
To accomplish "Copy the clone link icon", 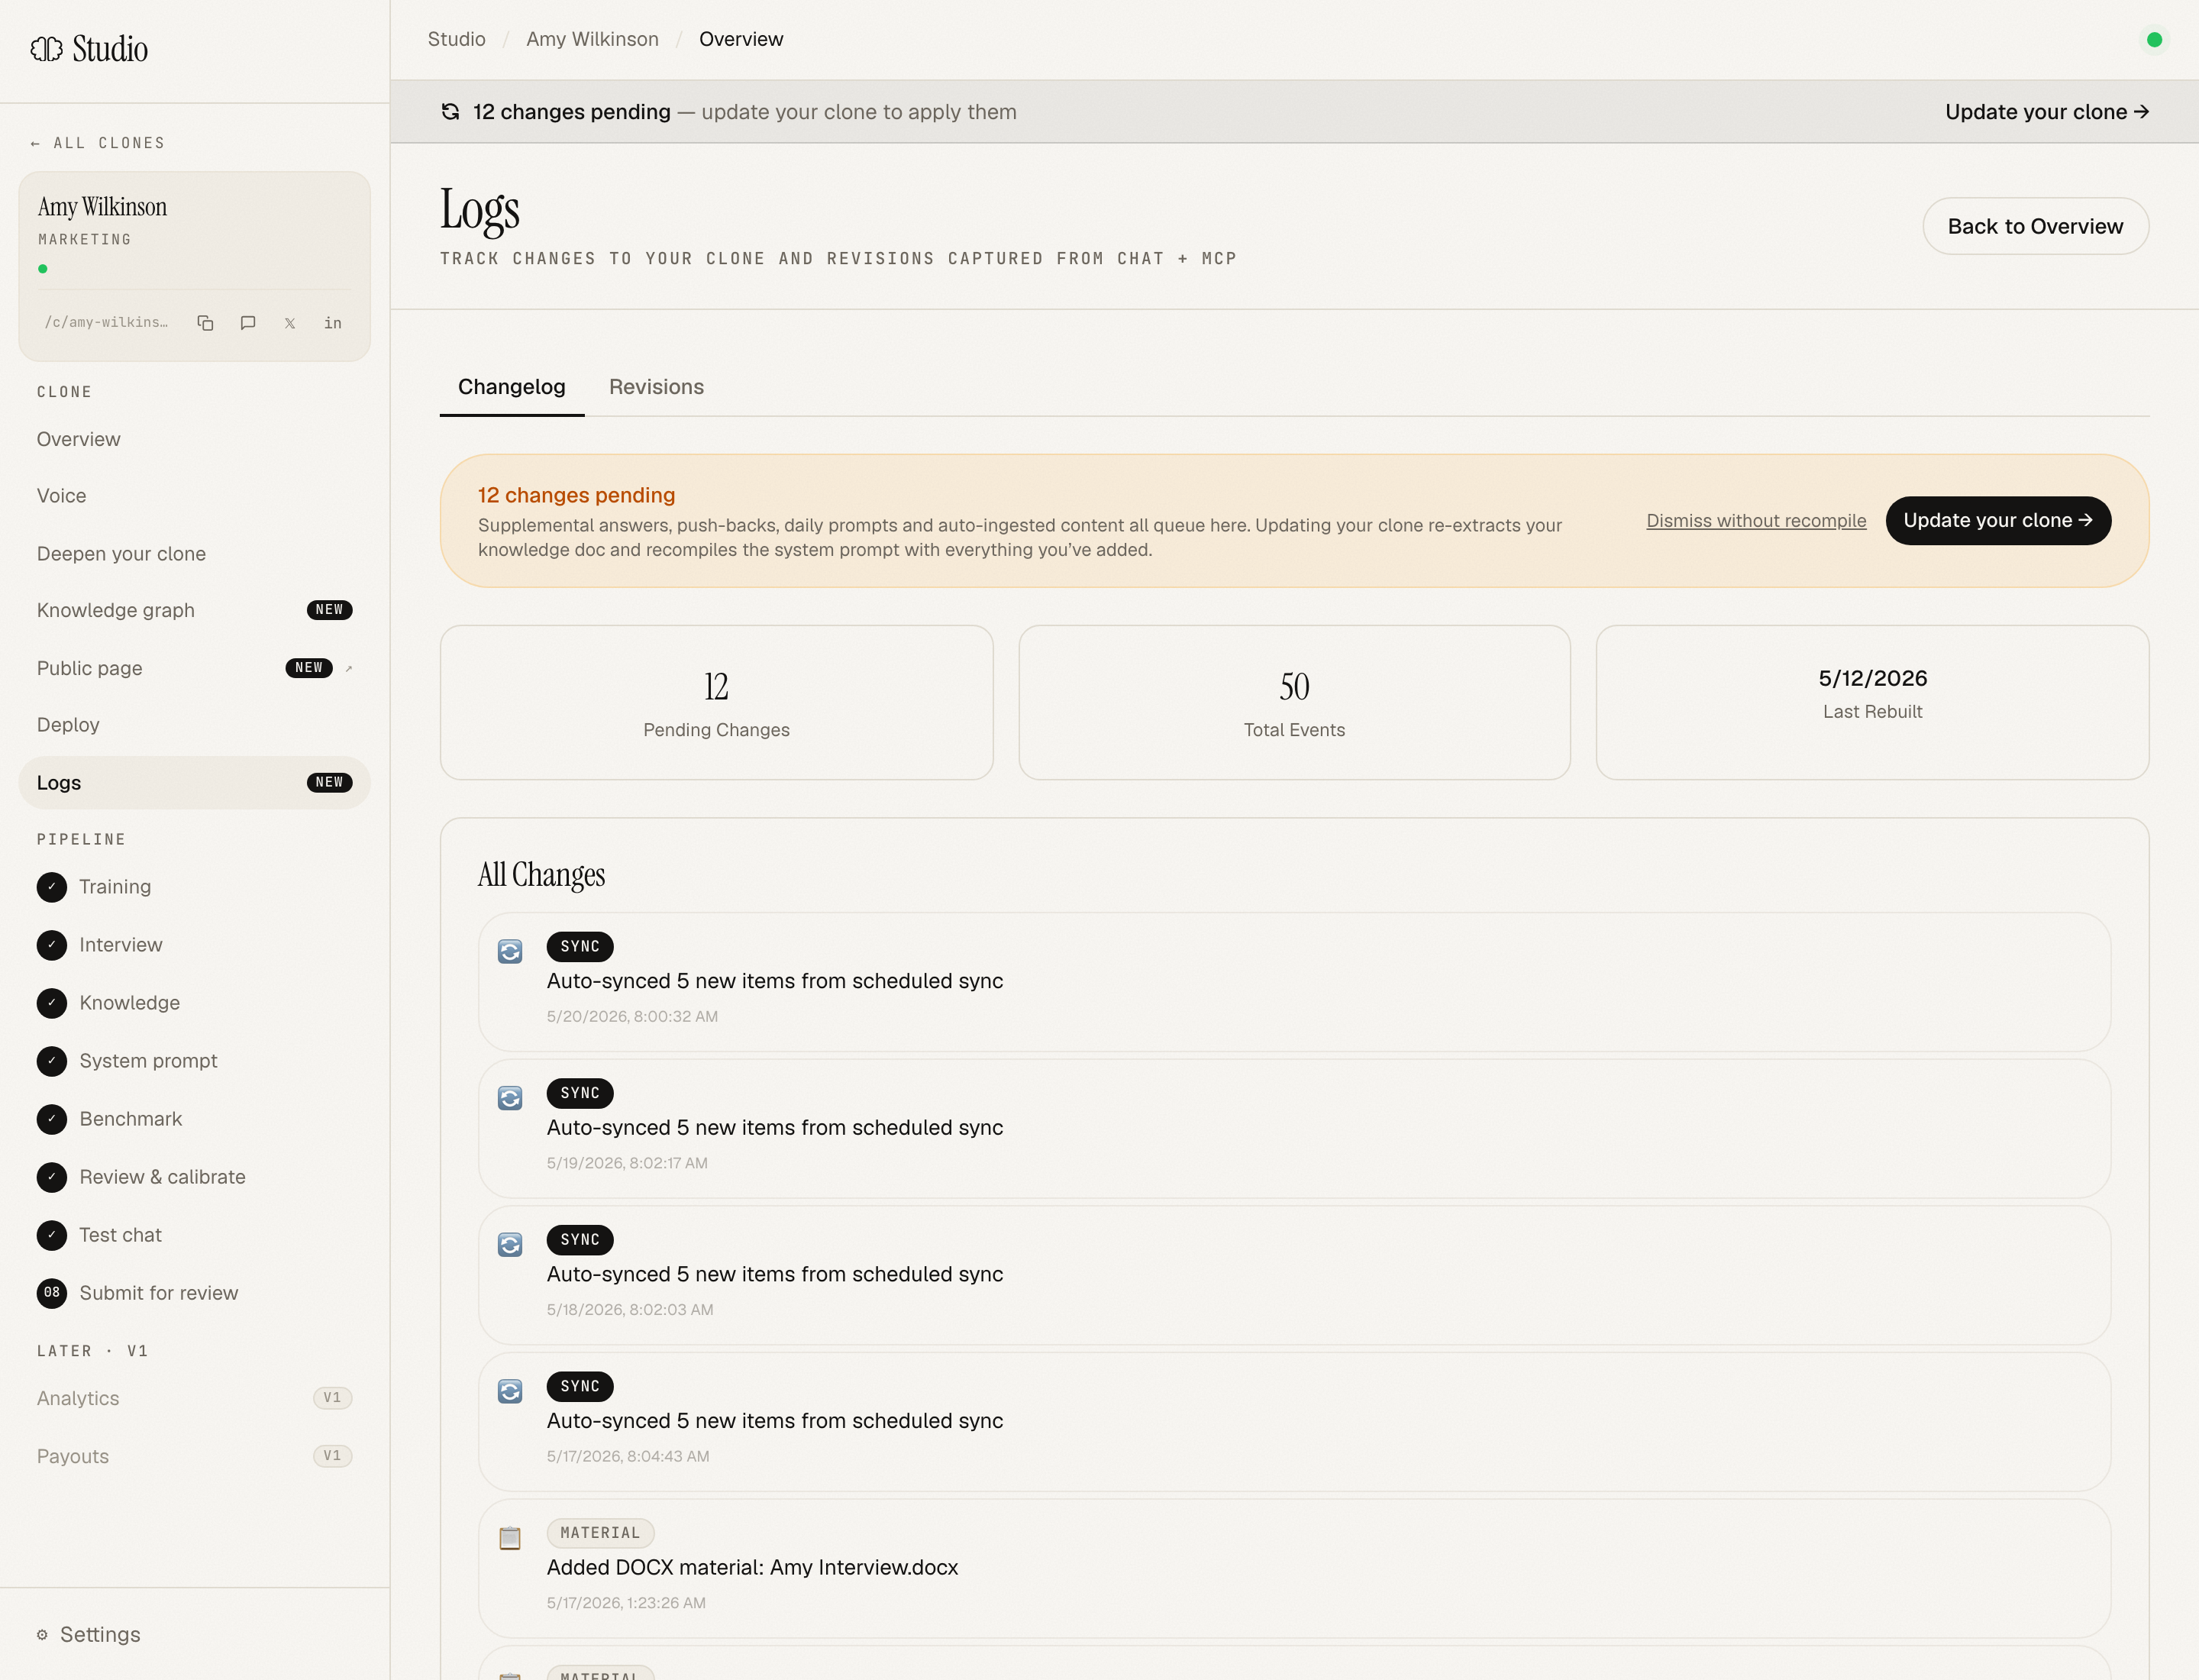I will [205, 323].
